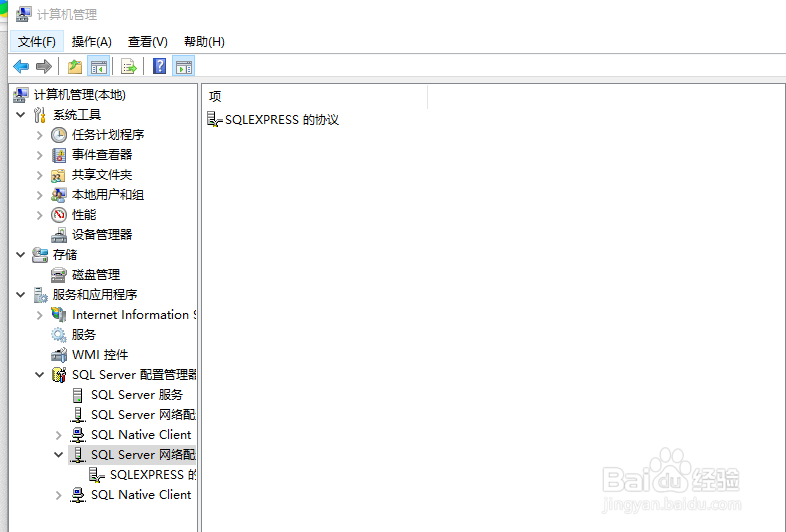
Task: Click the 存储 icon
Action: pyautogui.click(x=40, y=255)
